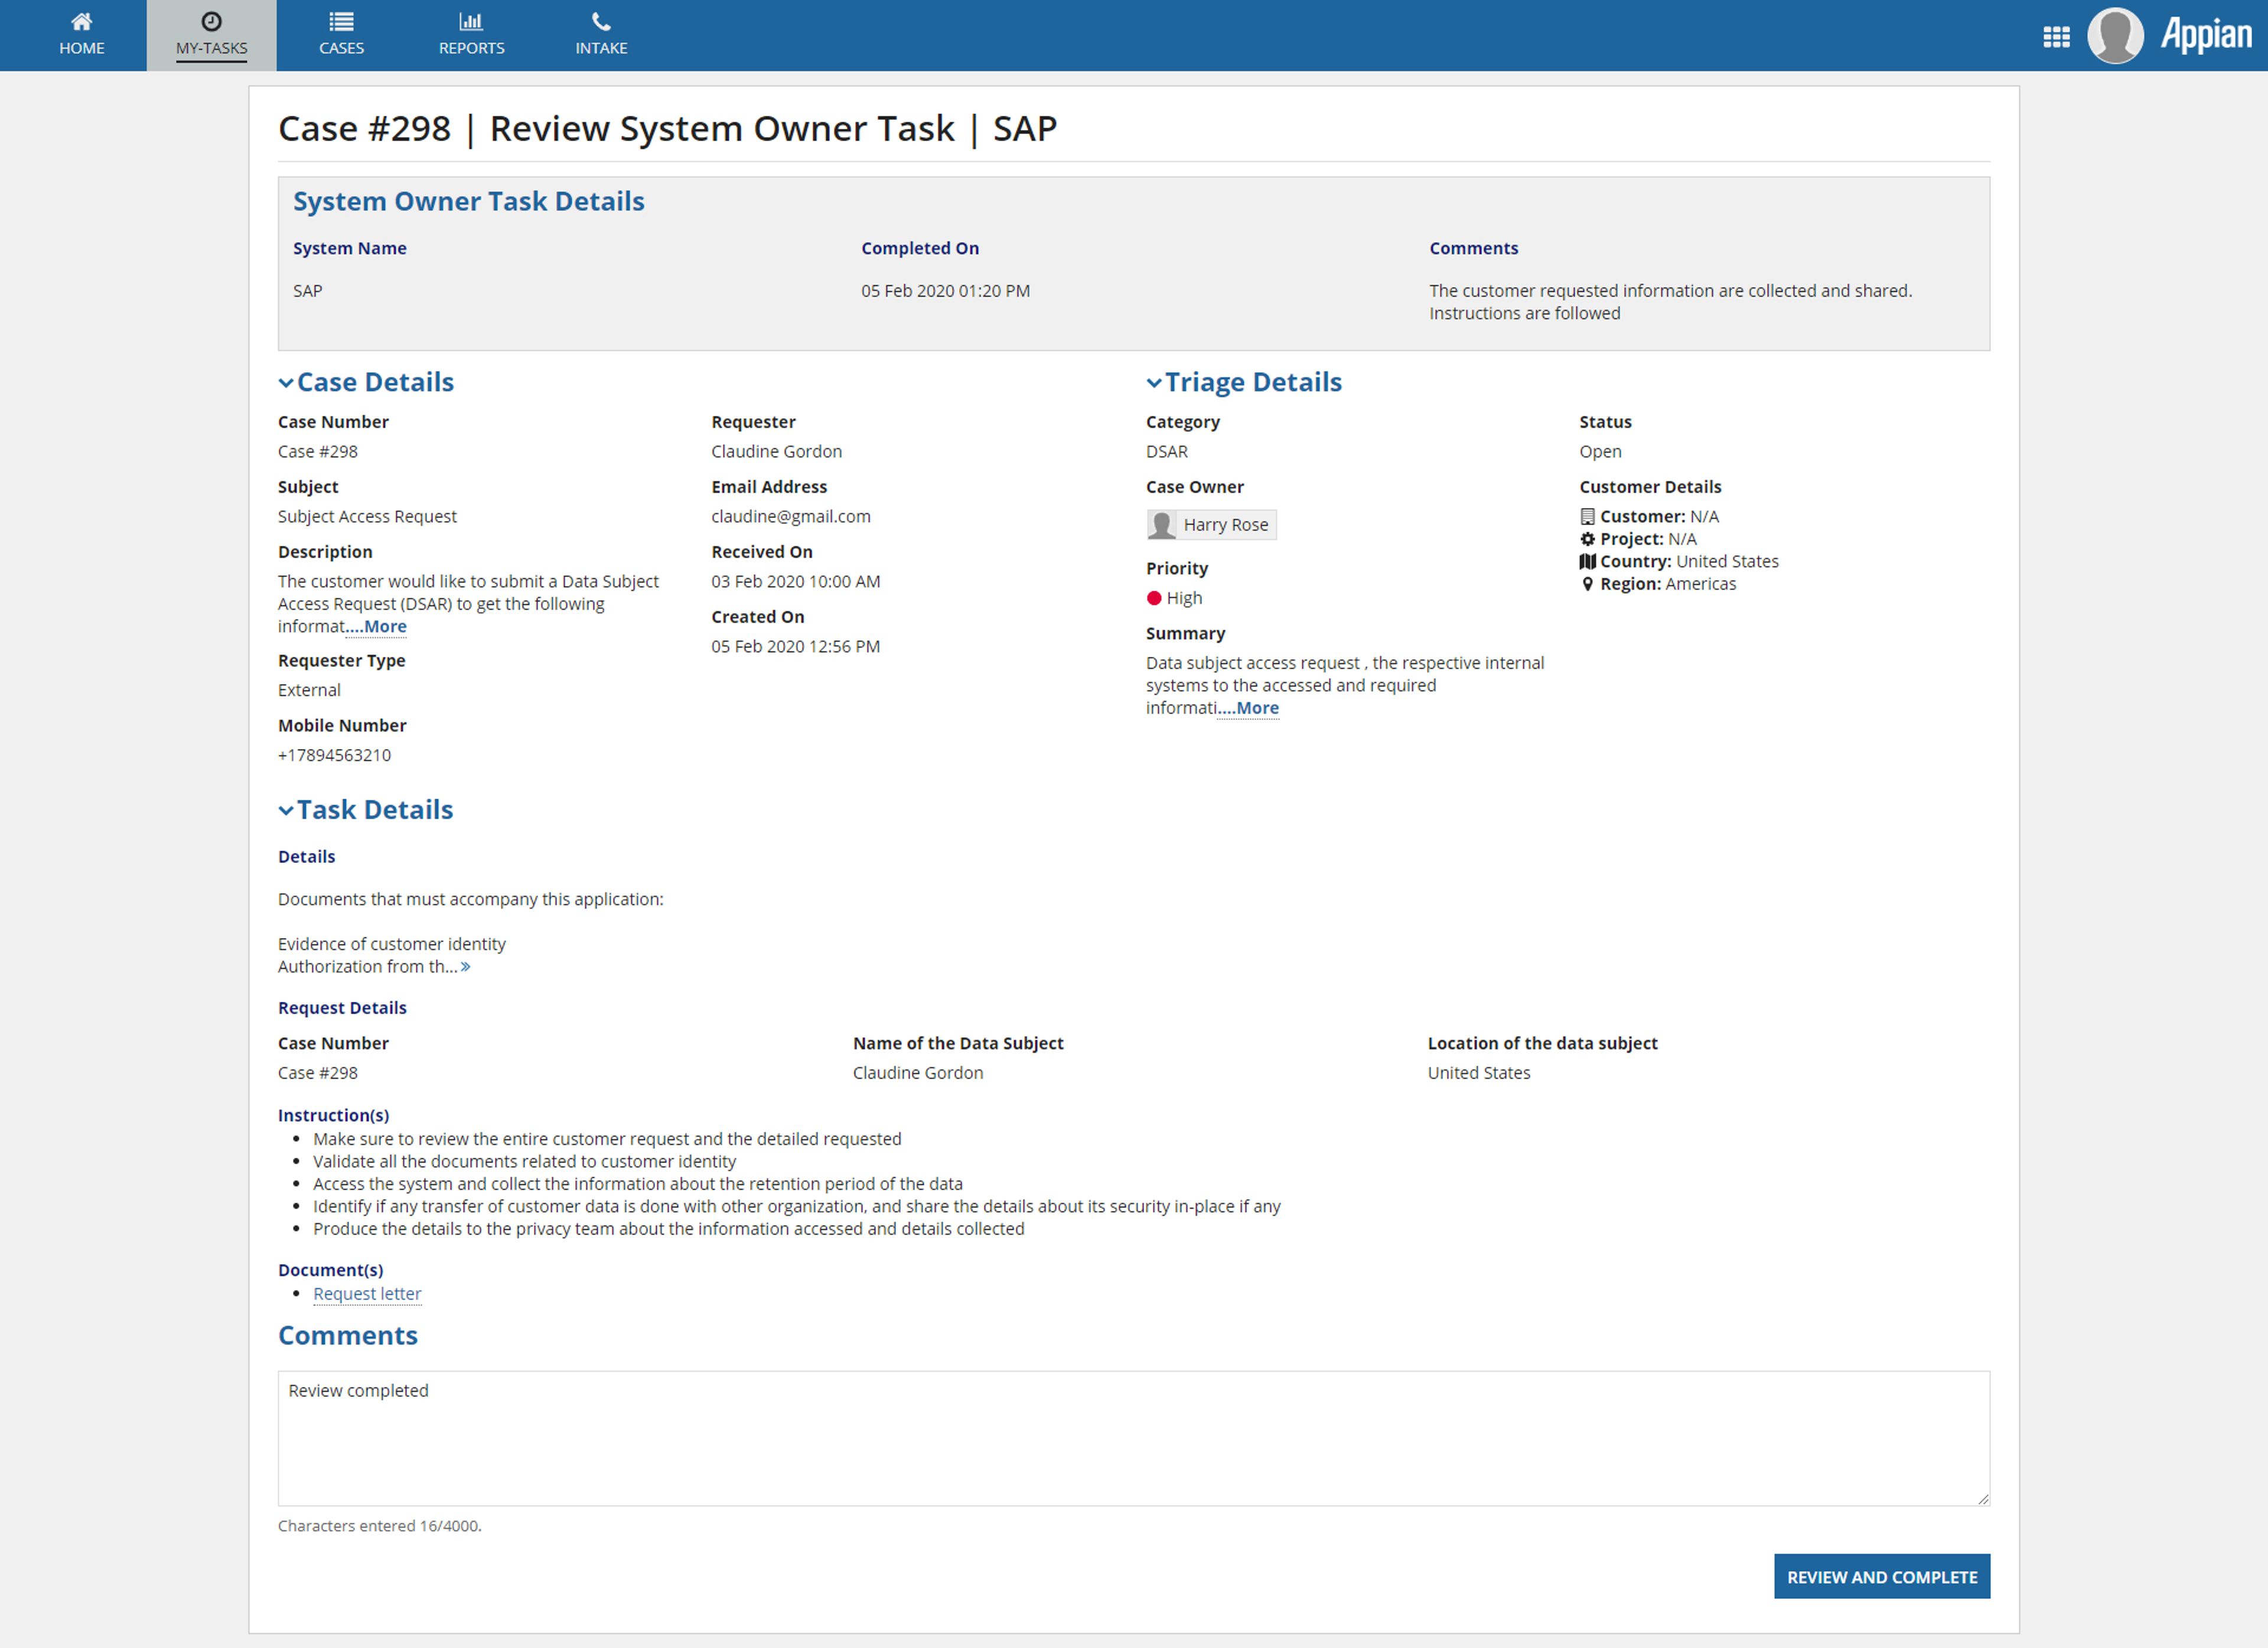Screen dimensions: 2268x1648
Task: Click the Customer building icon
Action: [x=1587, y=517]
